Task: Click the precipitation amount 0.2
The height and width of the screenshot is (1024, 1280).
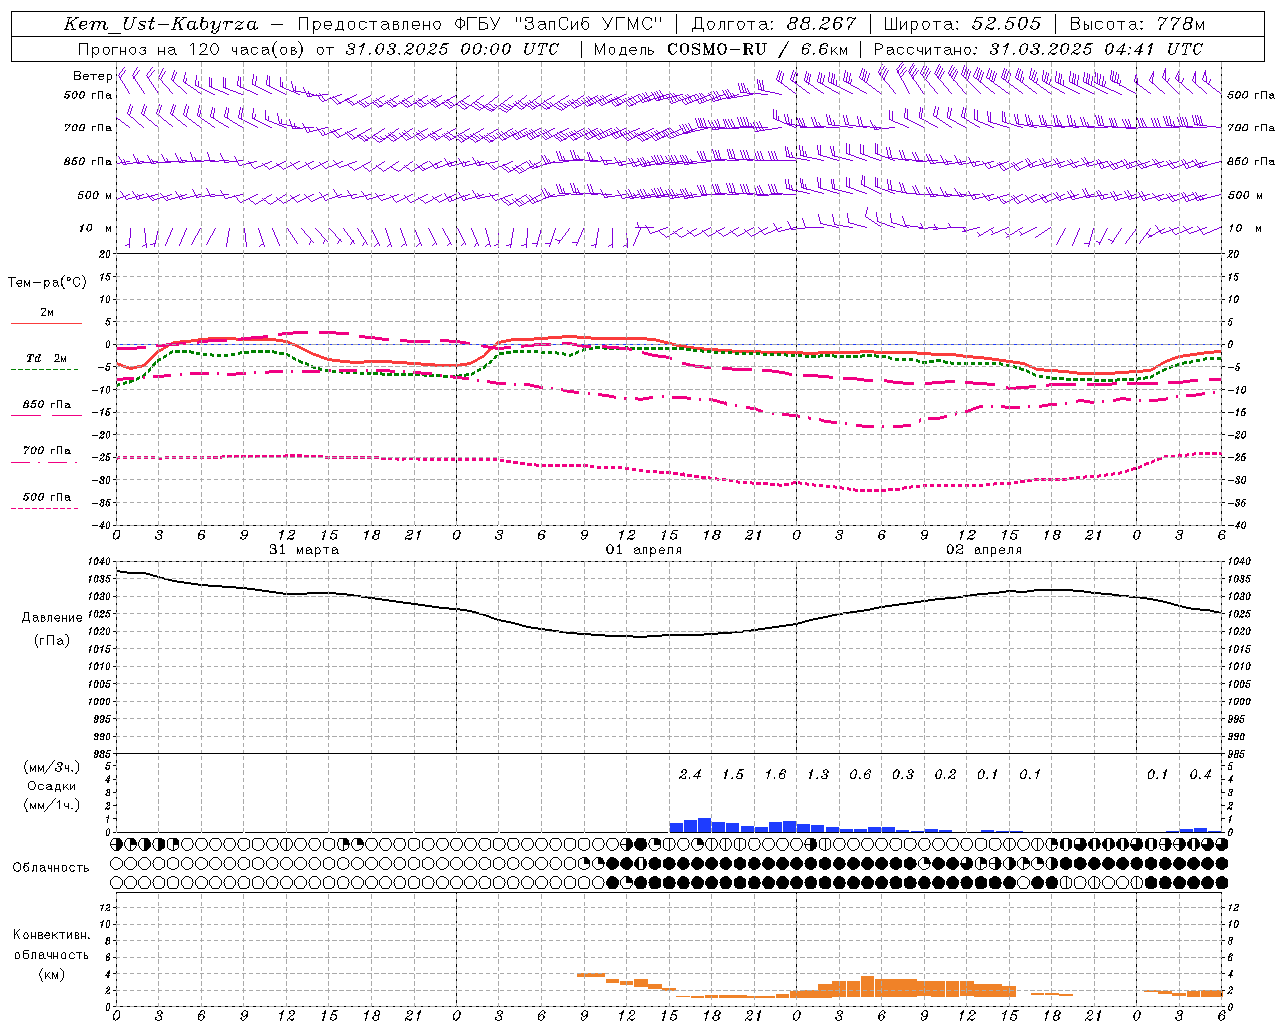Action: tap(945, 774)
